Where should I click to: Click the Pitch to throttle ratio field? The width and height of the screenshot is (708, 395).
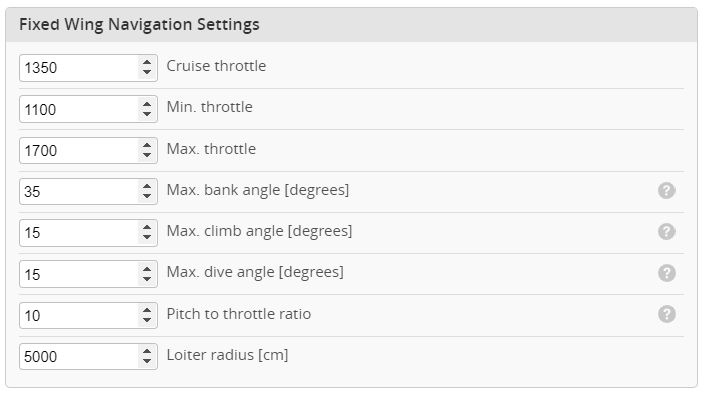click(79, 316)
